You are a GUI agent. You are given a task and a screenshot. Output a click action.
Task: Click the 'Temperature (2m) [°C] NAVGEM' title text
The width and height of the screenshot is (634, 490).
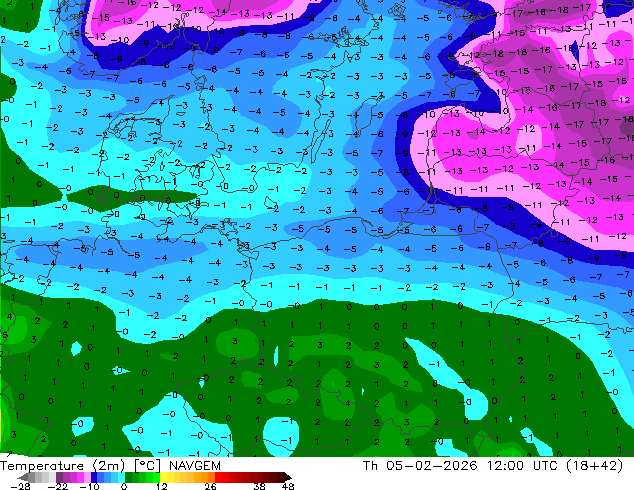(x=110, y=466)
